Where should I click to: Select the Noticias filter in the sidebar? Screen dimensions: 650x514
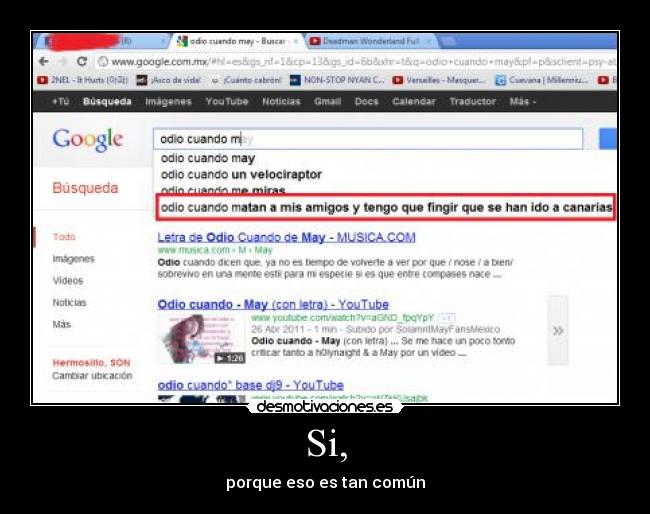point(69,303)
